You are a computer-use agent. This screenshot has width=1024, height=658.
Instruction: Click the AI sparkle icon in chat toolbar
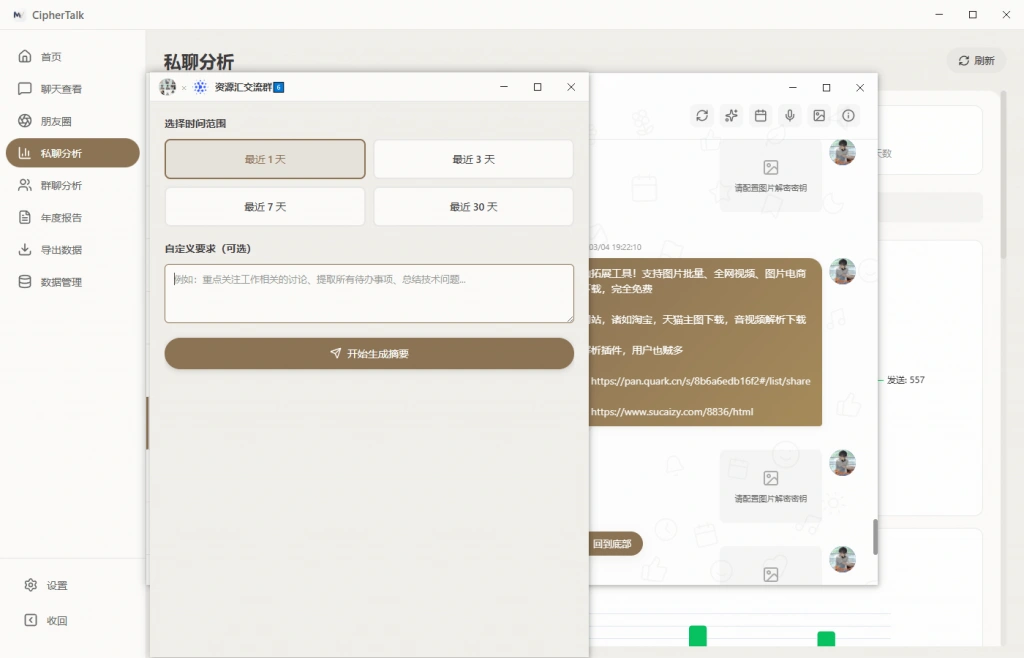click(x=731, y=115)
